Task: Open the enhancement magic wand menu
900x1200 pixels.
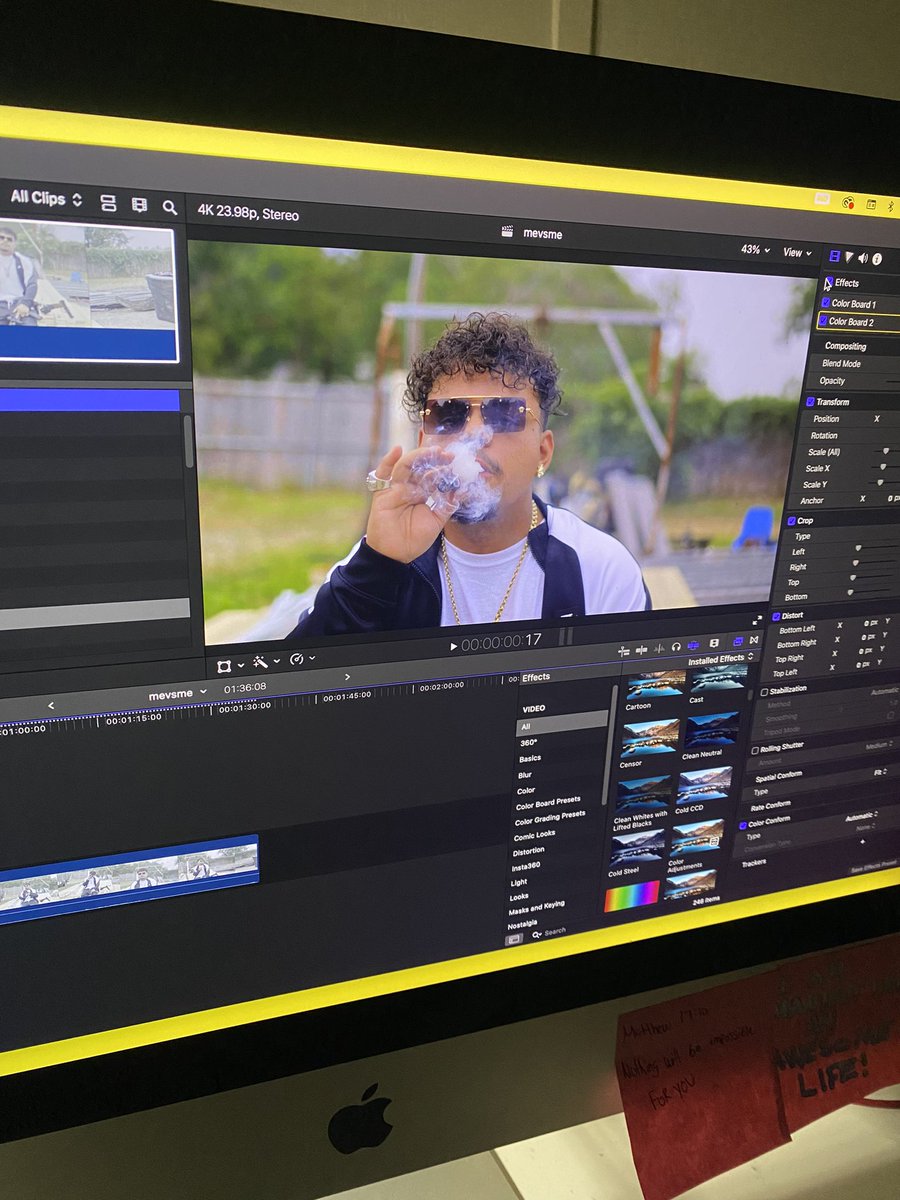Action: (x=265, y=661)
